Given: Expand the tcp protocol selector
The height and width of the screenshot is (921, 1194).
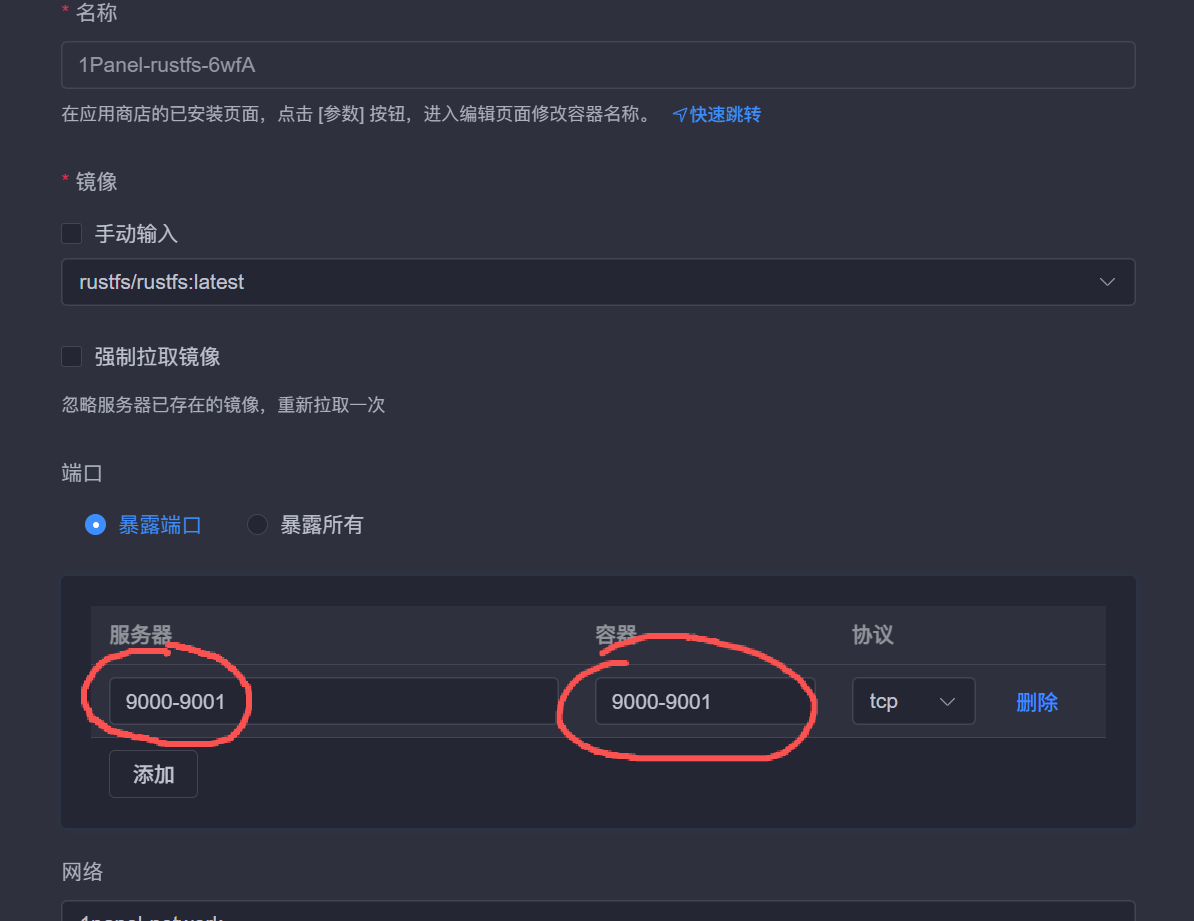Looking at the screenshot, I should coord(912,702).
